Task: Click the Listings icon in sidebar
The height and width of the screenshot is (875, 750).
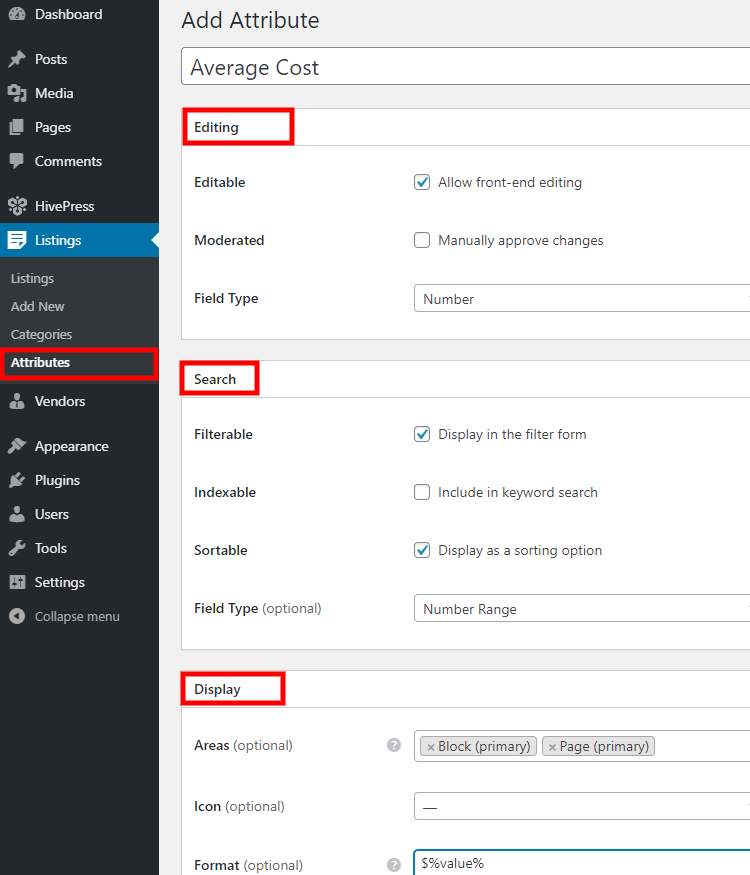Action: (17, 241)
